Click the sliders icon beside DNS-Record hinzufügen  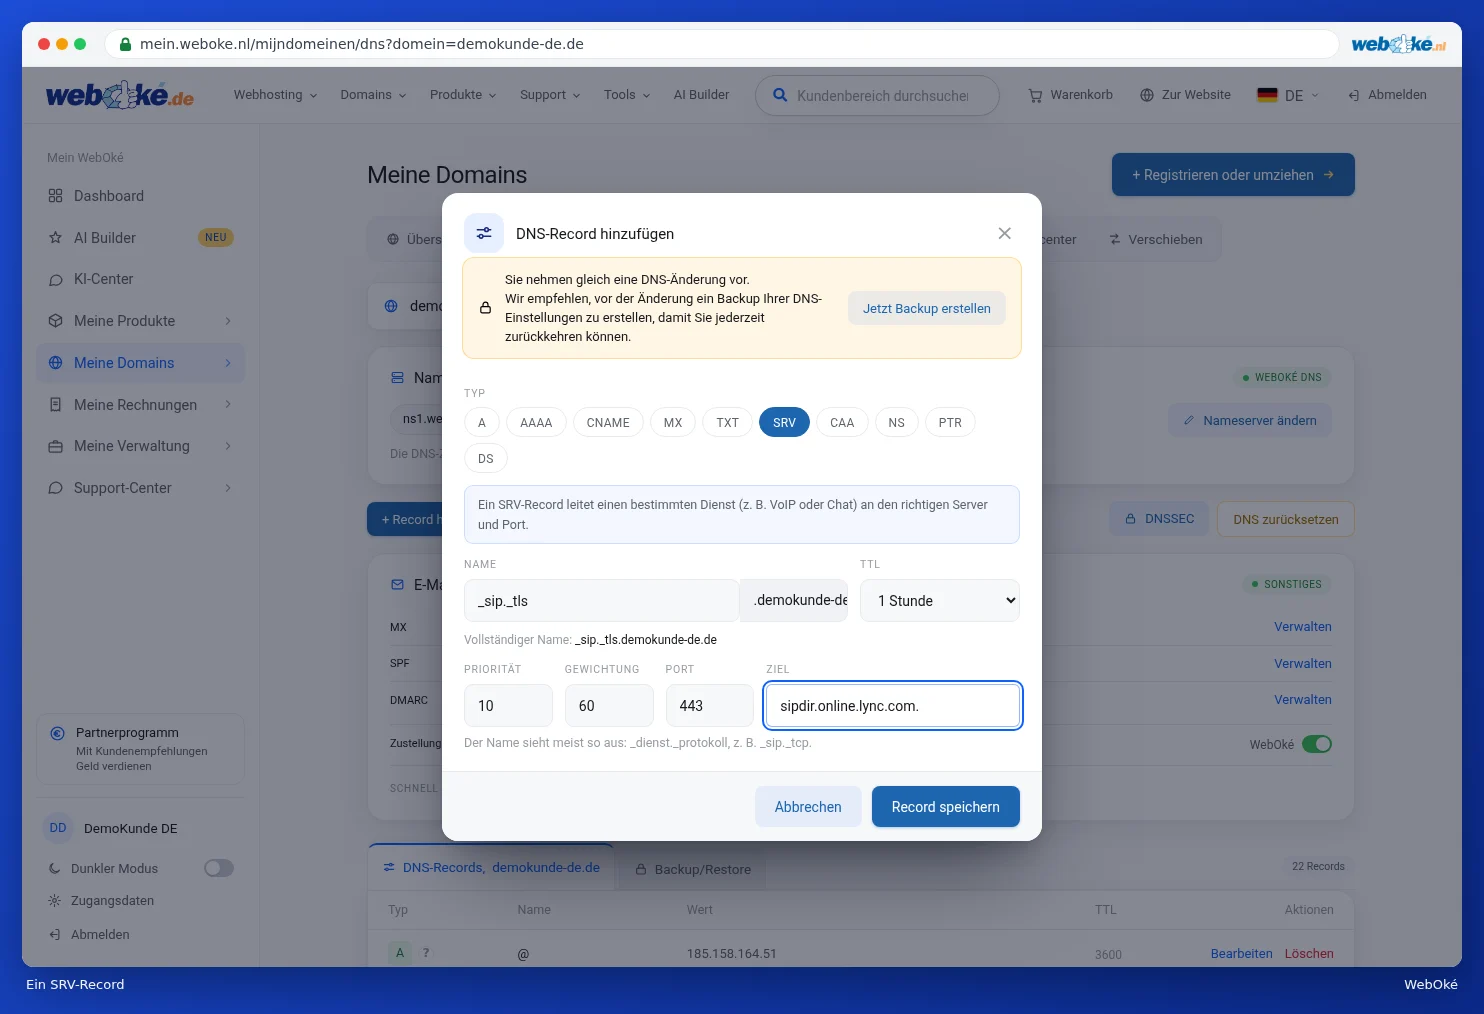(x=484, y=233)
